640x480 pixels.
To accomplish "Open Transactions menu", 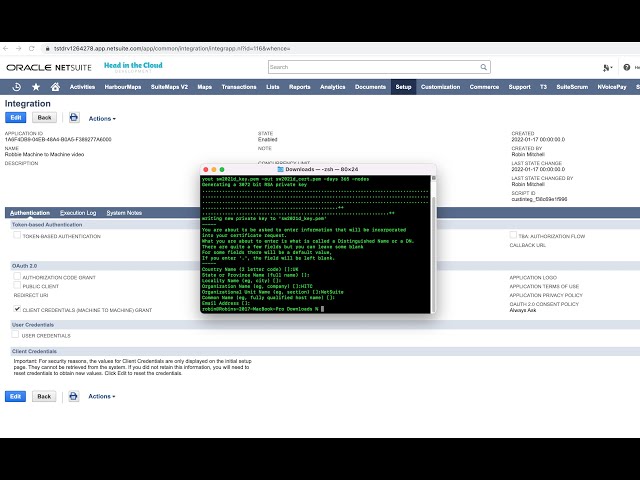I will click(239, 87).
